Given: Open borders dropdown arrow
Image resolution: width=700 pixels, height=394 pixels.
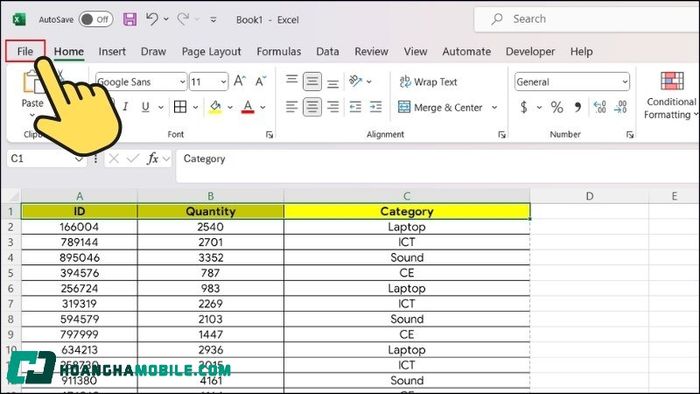Looking at the screenshot, I should click(196, 107).
